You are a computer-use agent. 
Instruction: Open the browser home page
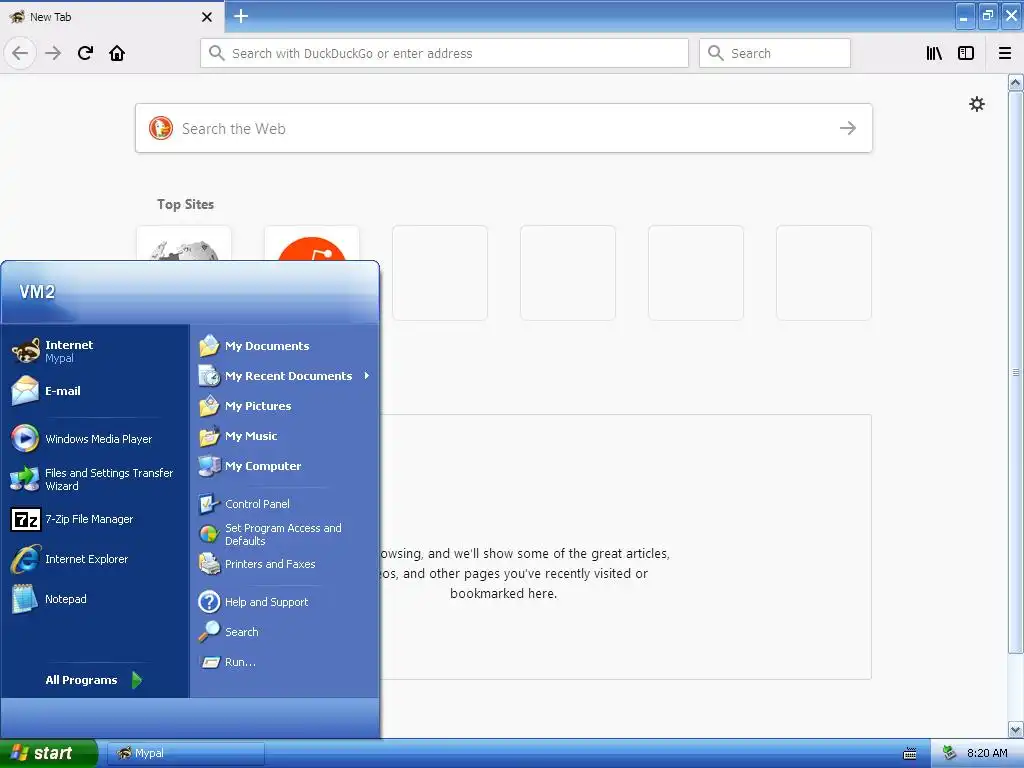tap(117, 53)
